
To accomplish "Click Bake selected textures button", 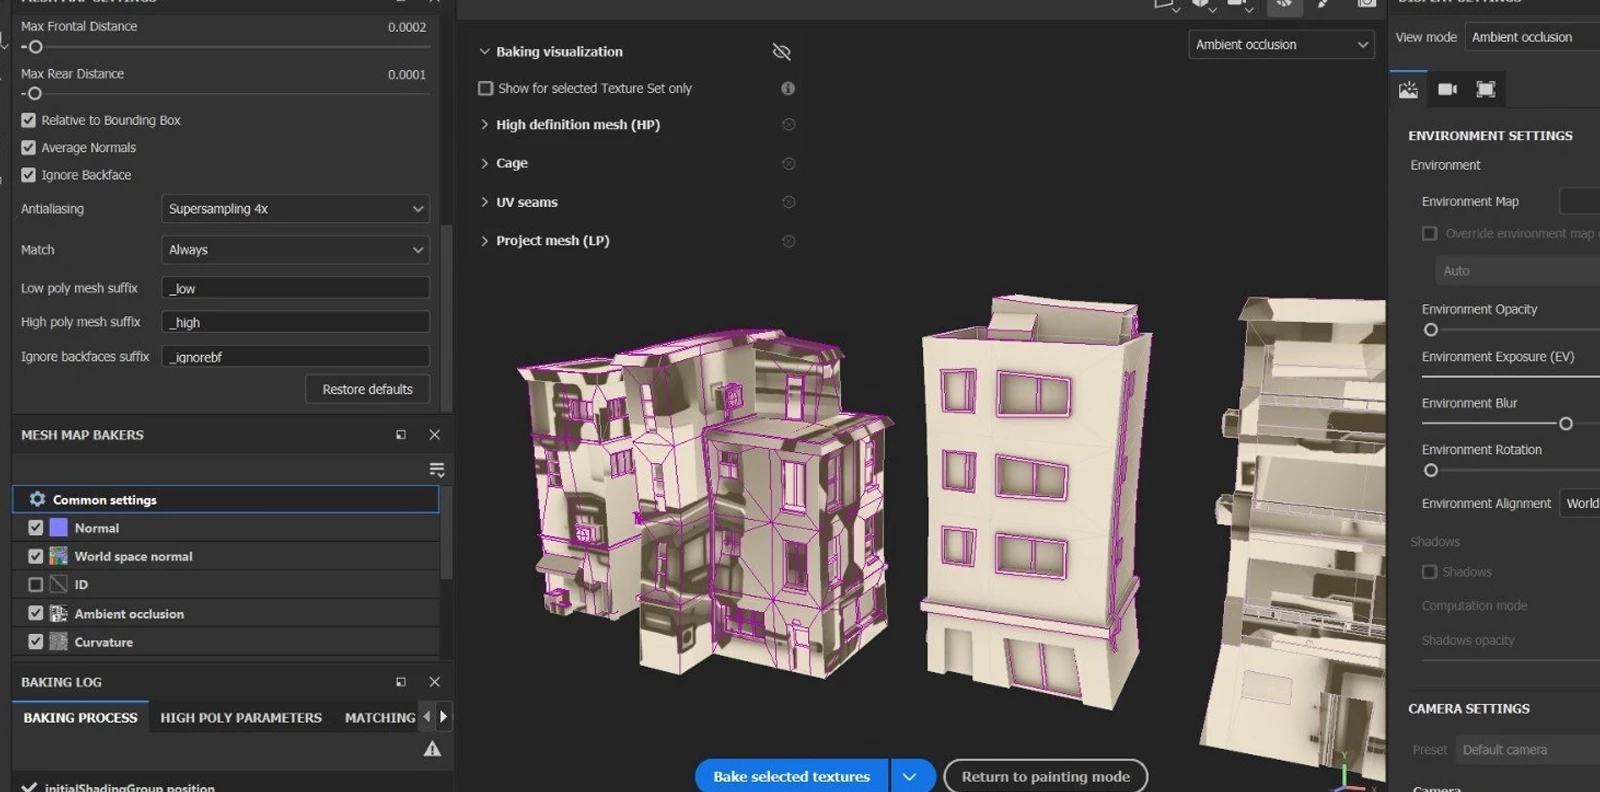I will tap(791, 777).
